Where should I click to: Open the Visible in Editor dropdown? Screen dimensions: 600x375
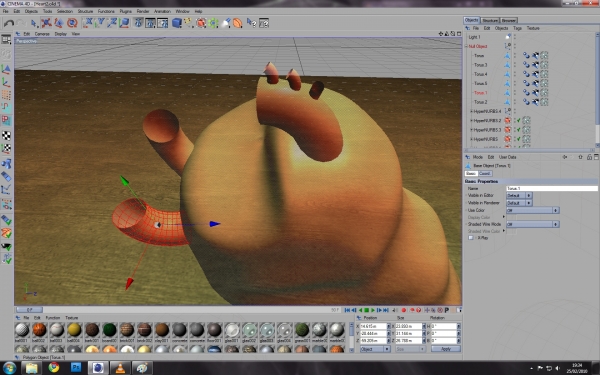pos(519,196)
